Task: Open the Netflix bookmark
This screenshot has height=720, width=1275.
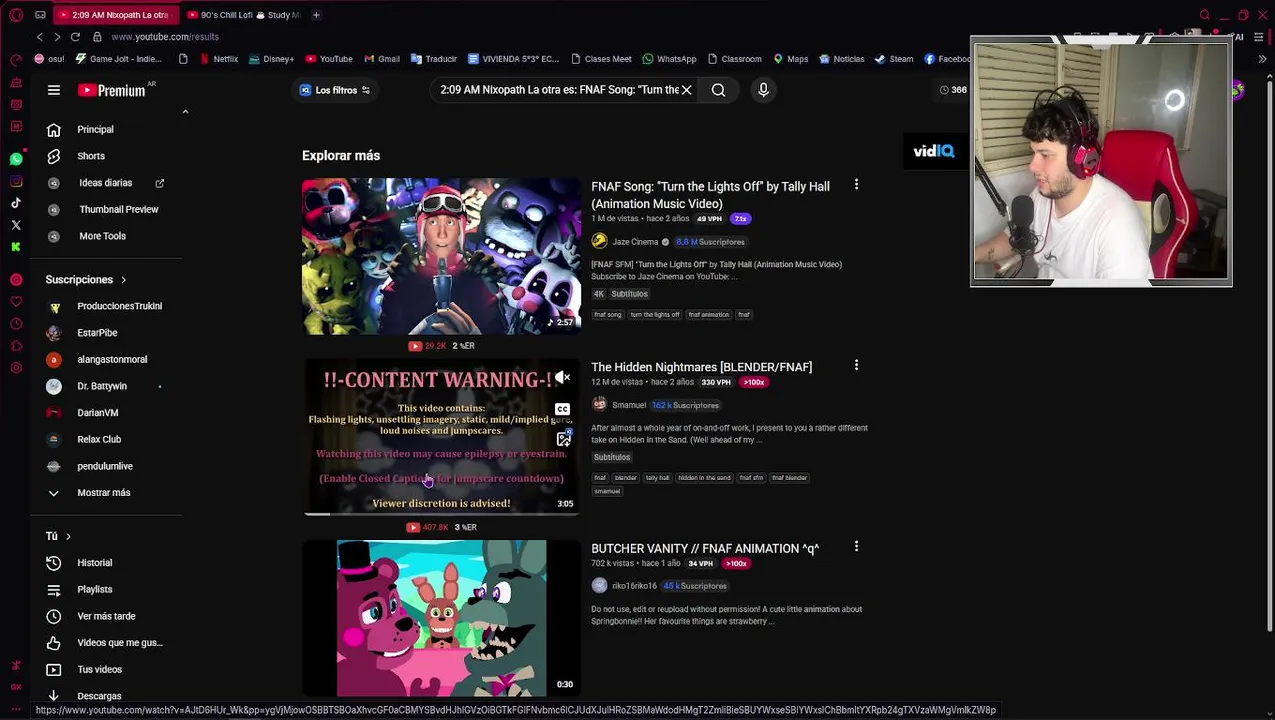Action: pos(219,59)
